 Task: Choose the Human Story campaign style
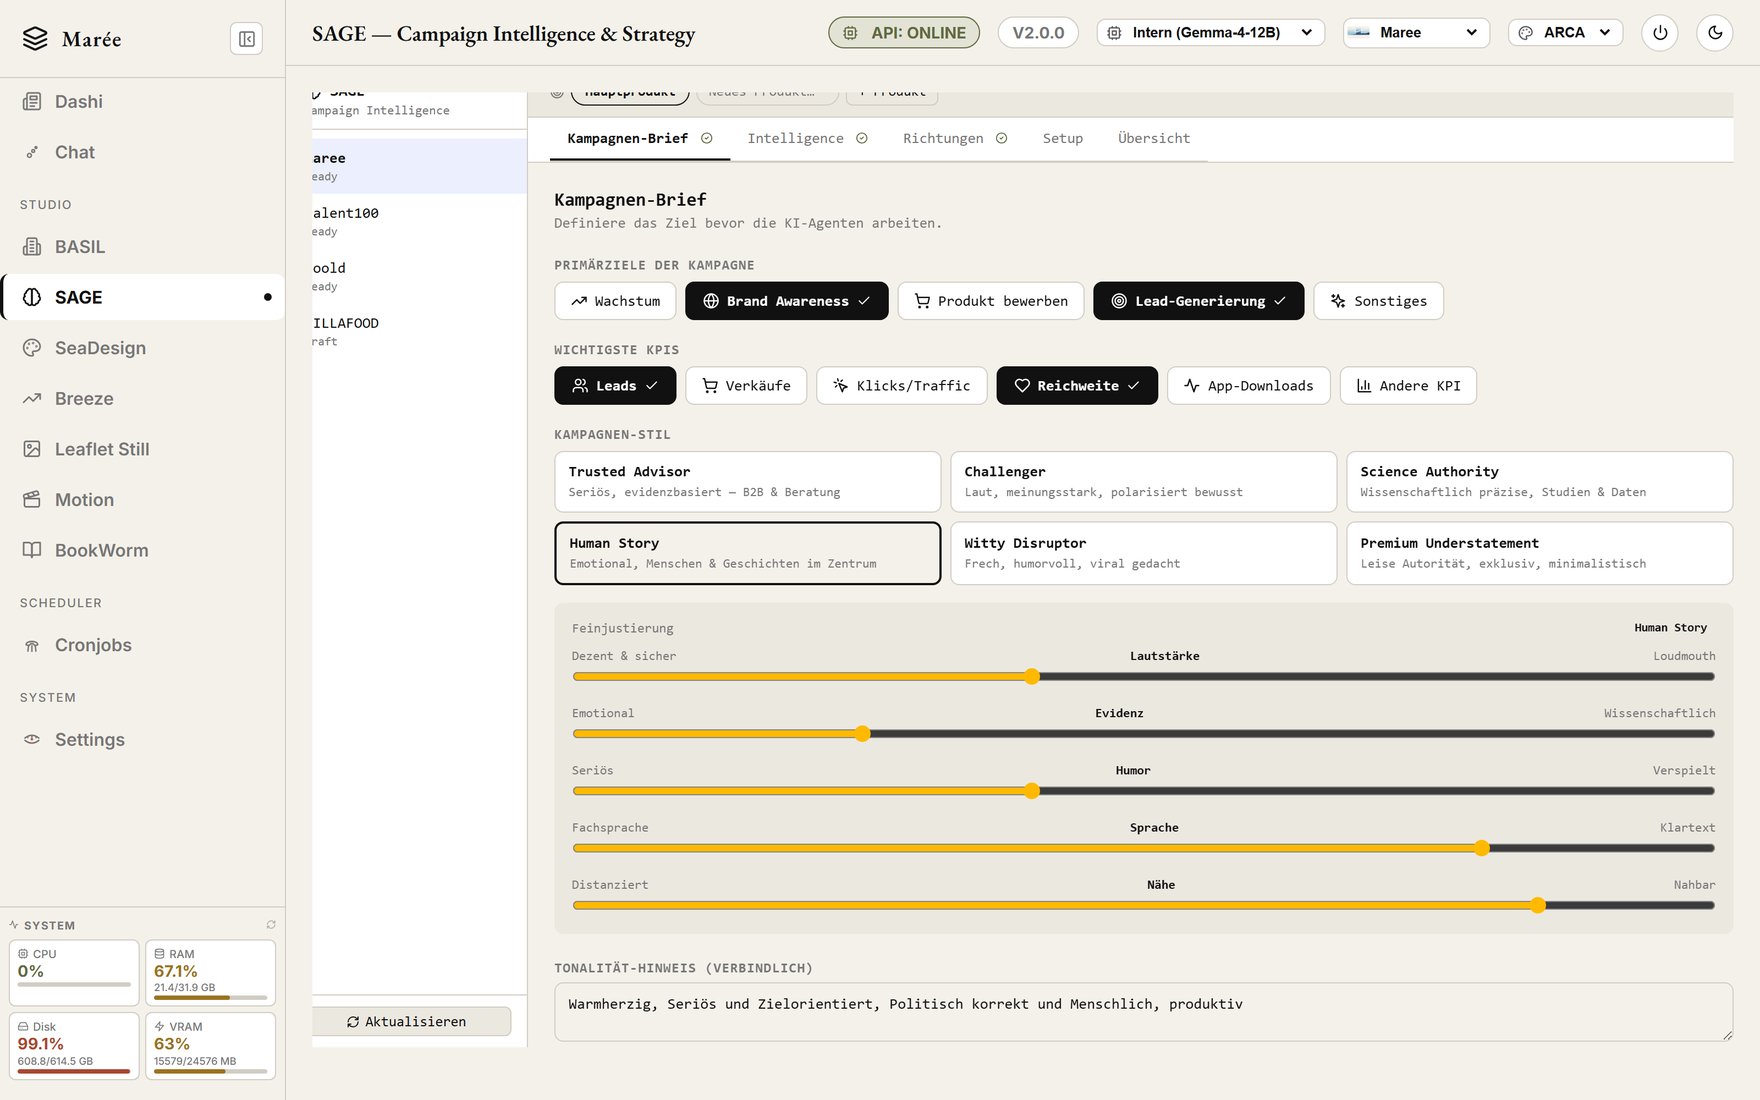coord(748,553)
